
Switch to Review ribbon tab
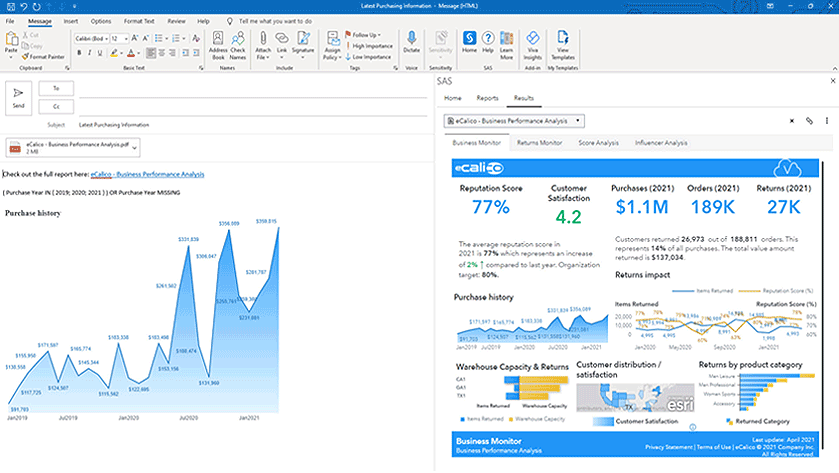pos(177,21)
